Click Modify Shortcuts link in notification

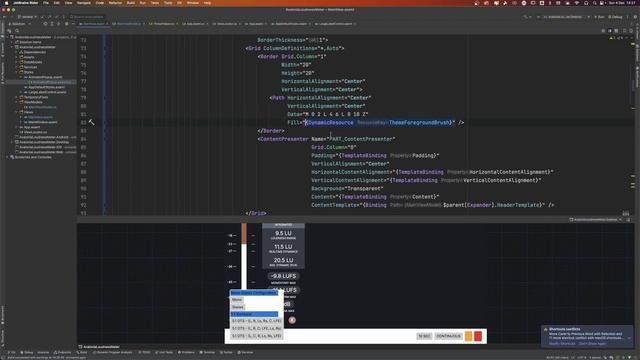coord(562,344)
